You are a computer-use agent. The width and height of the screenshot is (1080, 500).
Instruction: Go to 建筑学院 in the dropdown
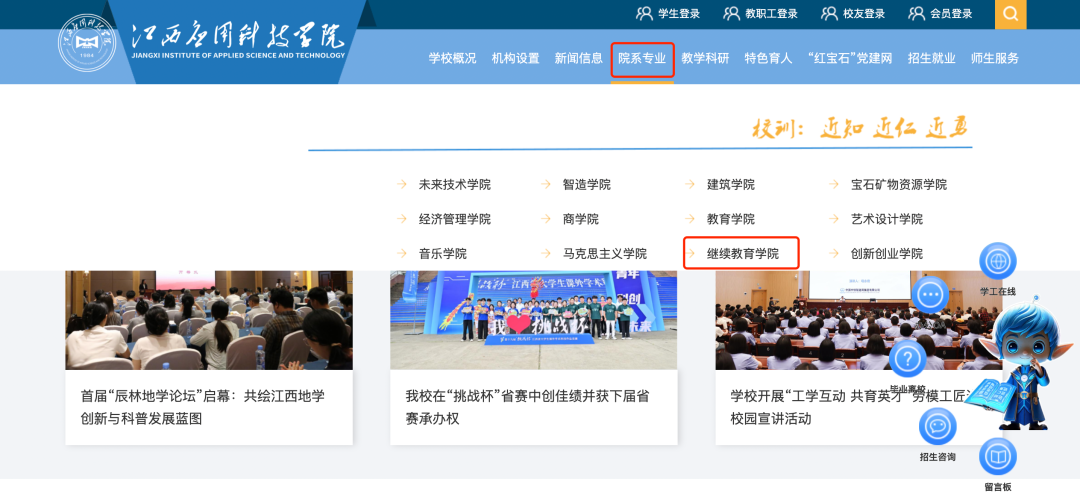tap(731, 185)
